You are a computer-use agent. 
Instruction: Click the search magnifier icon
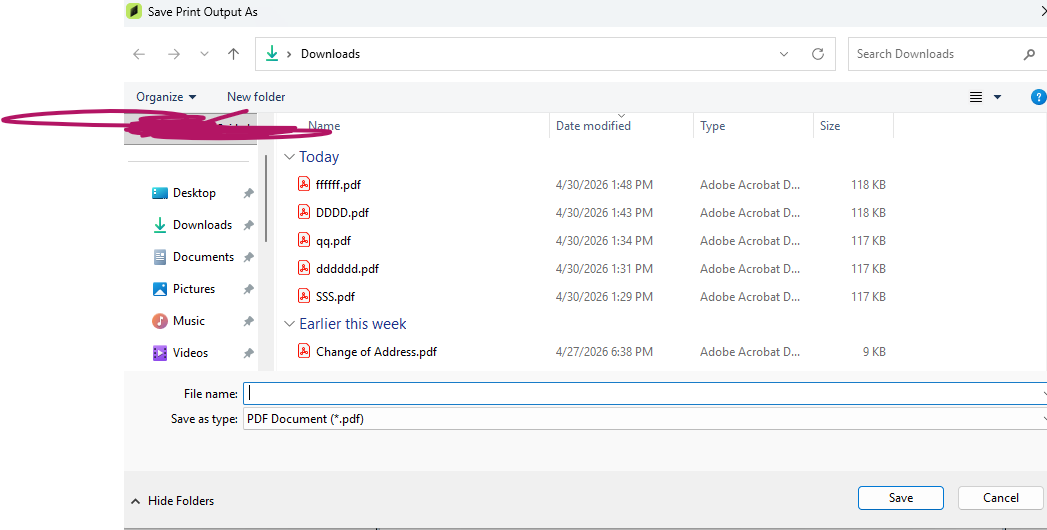pos(1029,54)
